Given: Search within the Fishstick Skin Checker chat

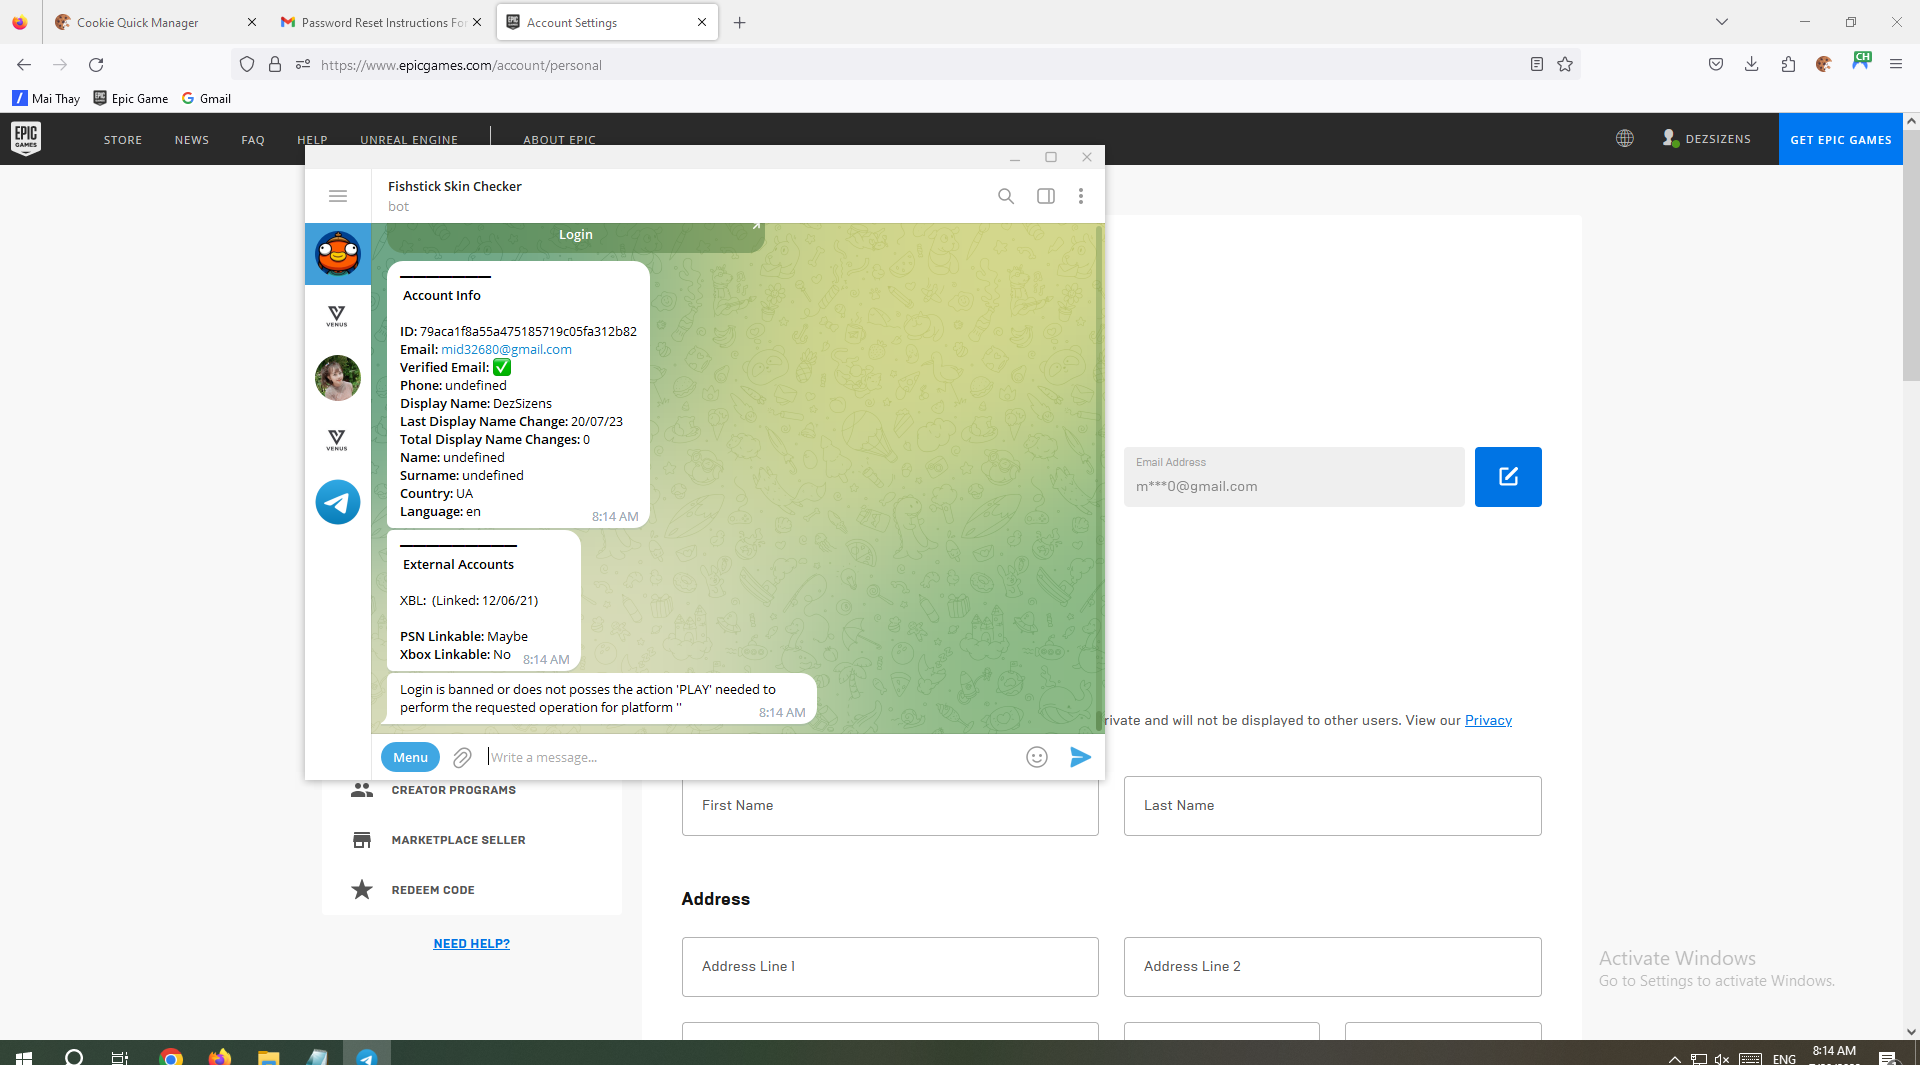Looking at the screenshot, I should [1006, 196].
